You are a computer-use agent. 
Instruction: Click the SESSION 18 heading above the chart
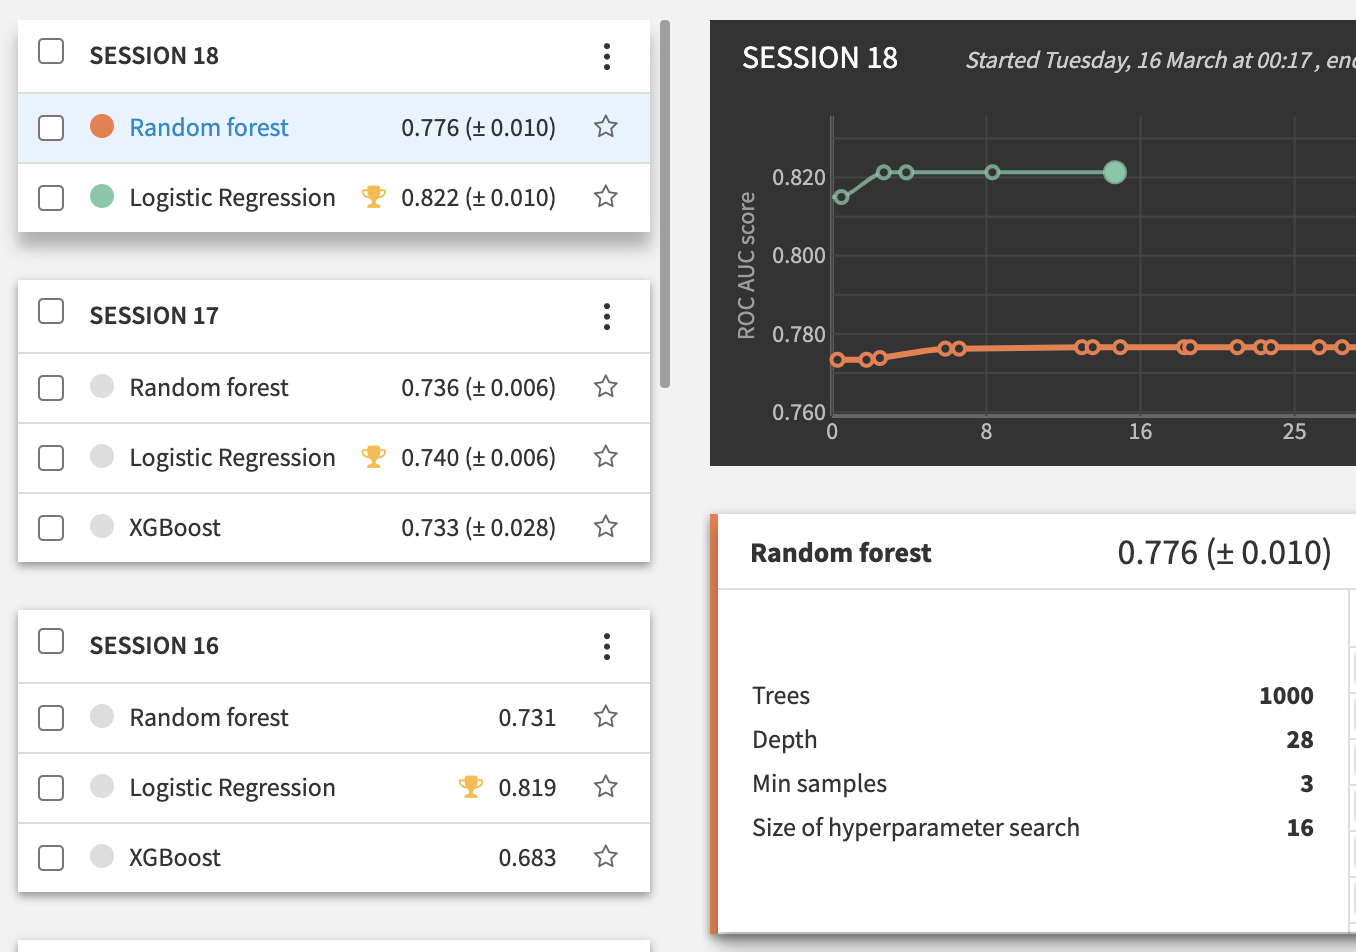point(820,58)
